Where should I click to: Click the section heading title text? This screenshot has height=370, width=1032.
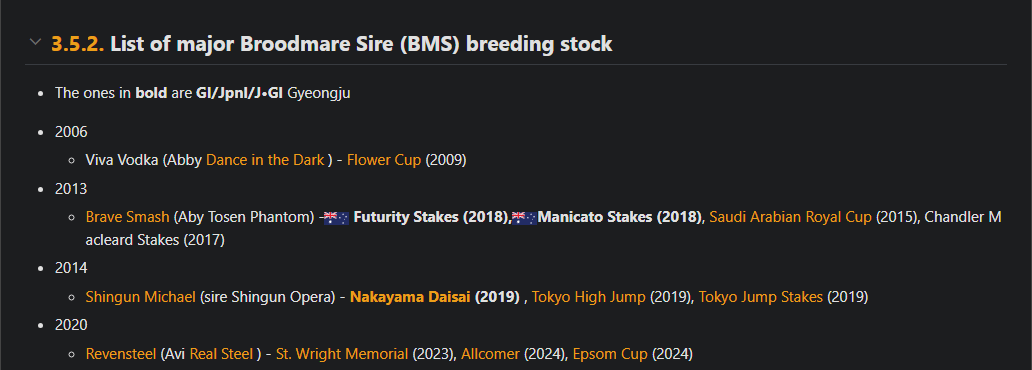tap(361, 44)
